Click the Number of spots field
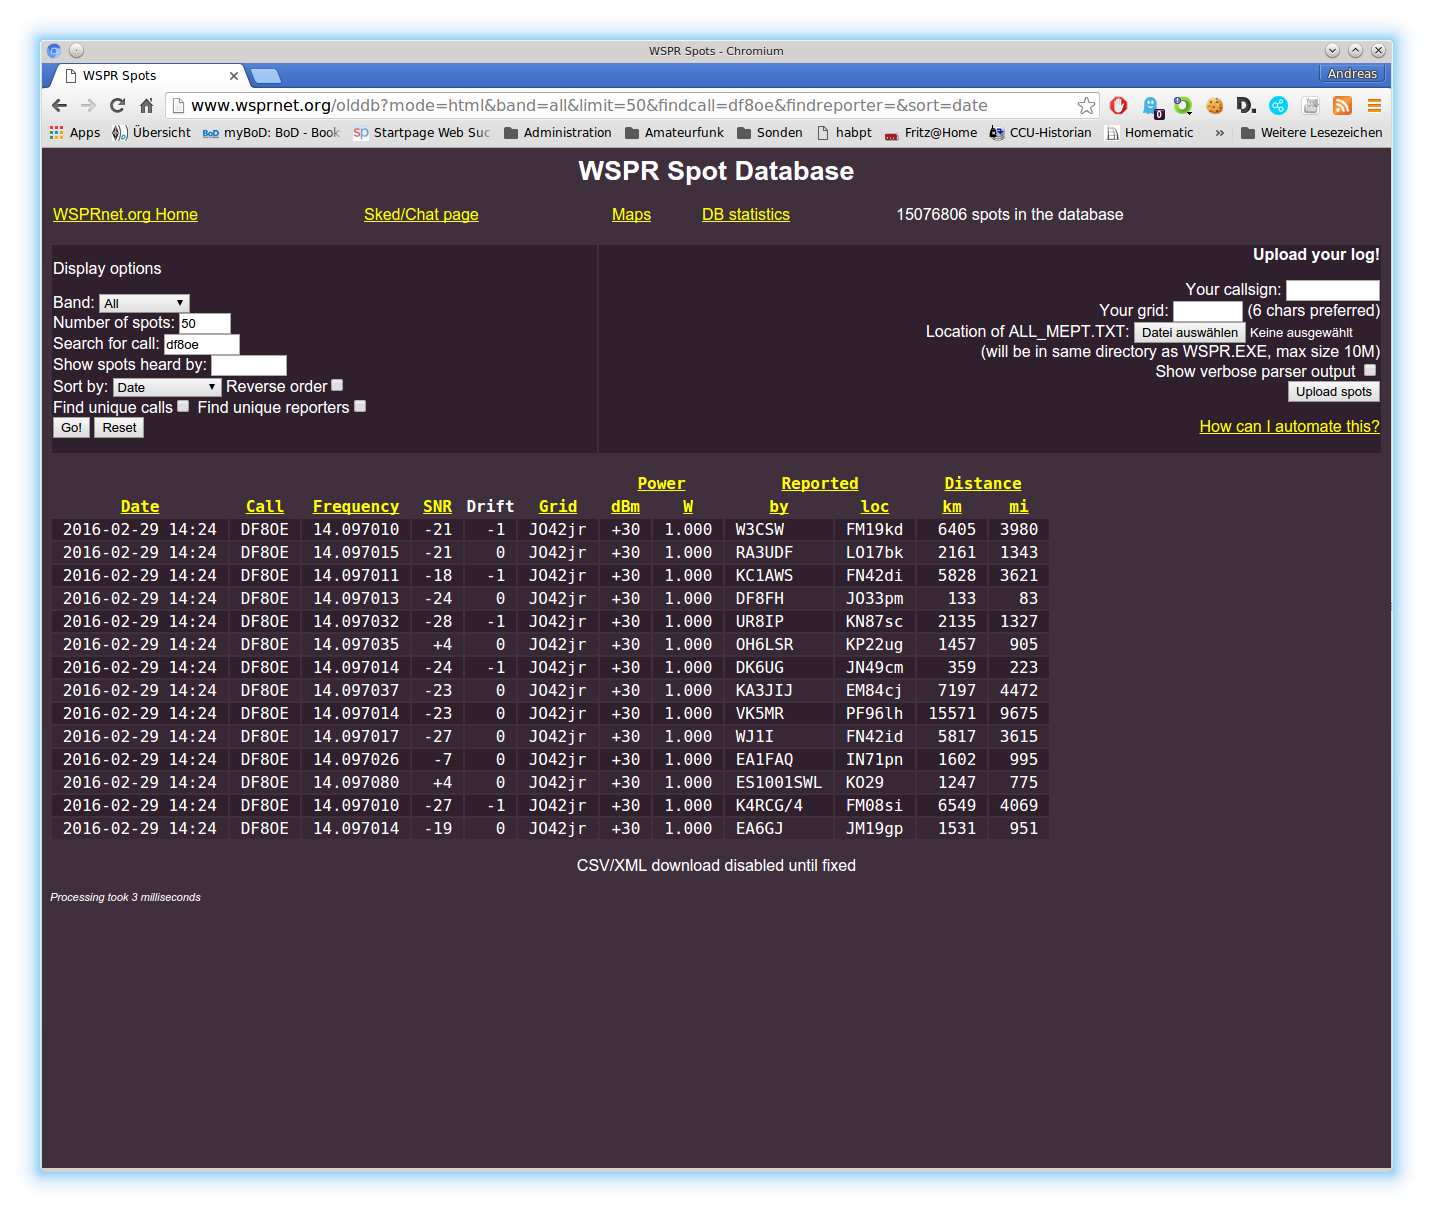This screenshot has height=1212, width=1433. [205, 323]
